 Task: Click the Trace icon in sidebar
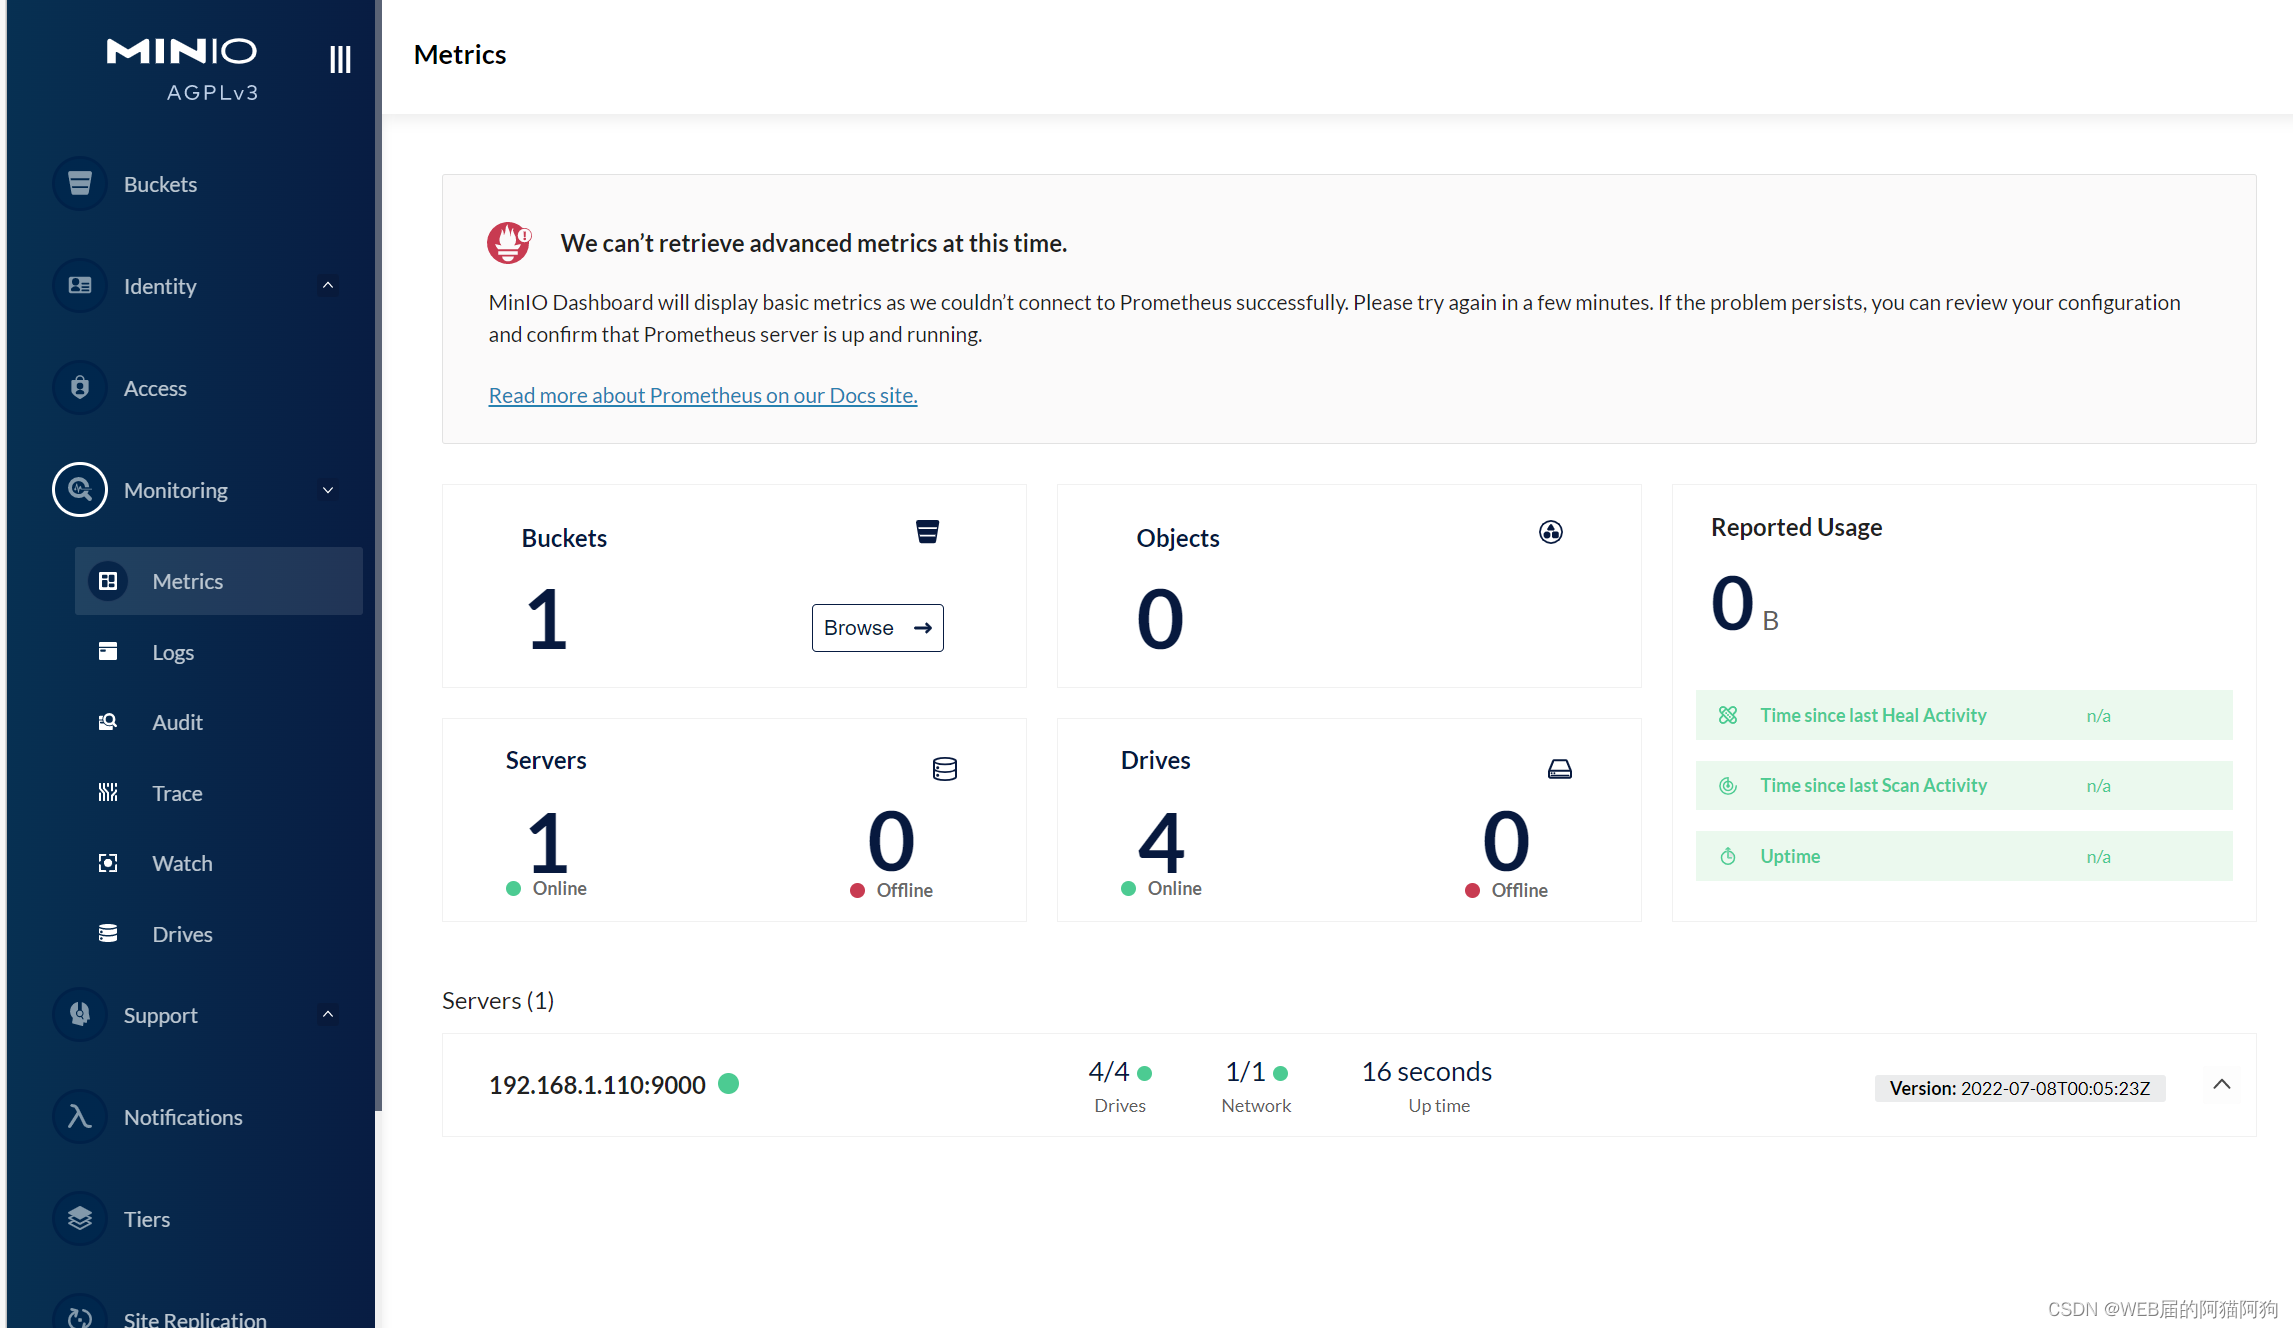click(108, 793)
